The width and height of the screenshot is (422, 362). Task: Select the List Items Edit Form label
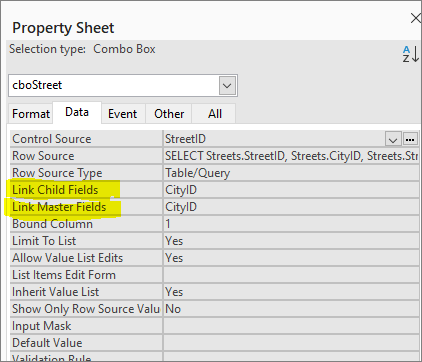coord(64,275)
